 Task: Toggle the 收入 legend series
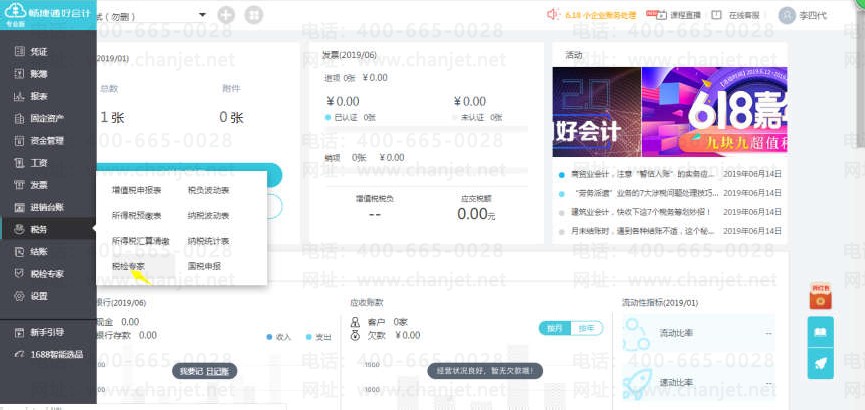tap(278, 337)
